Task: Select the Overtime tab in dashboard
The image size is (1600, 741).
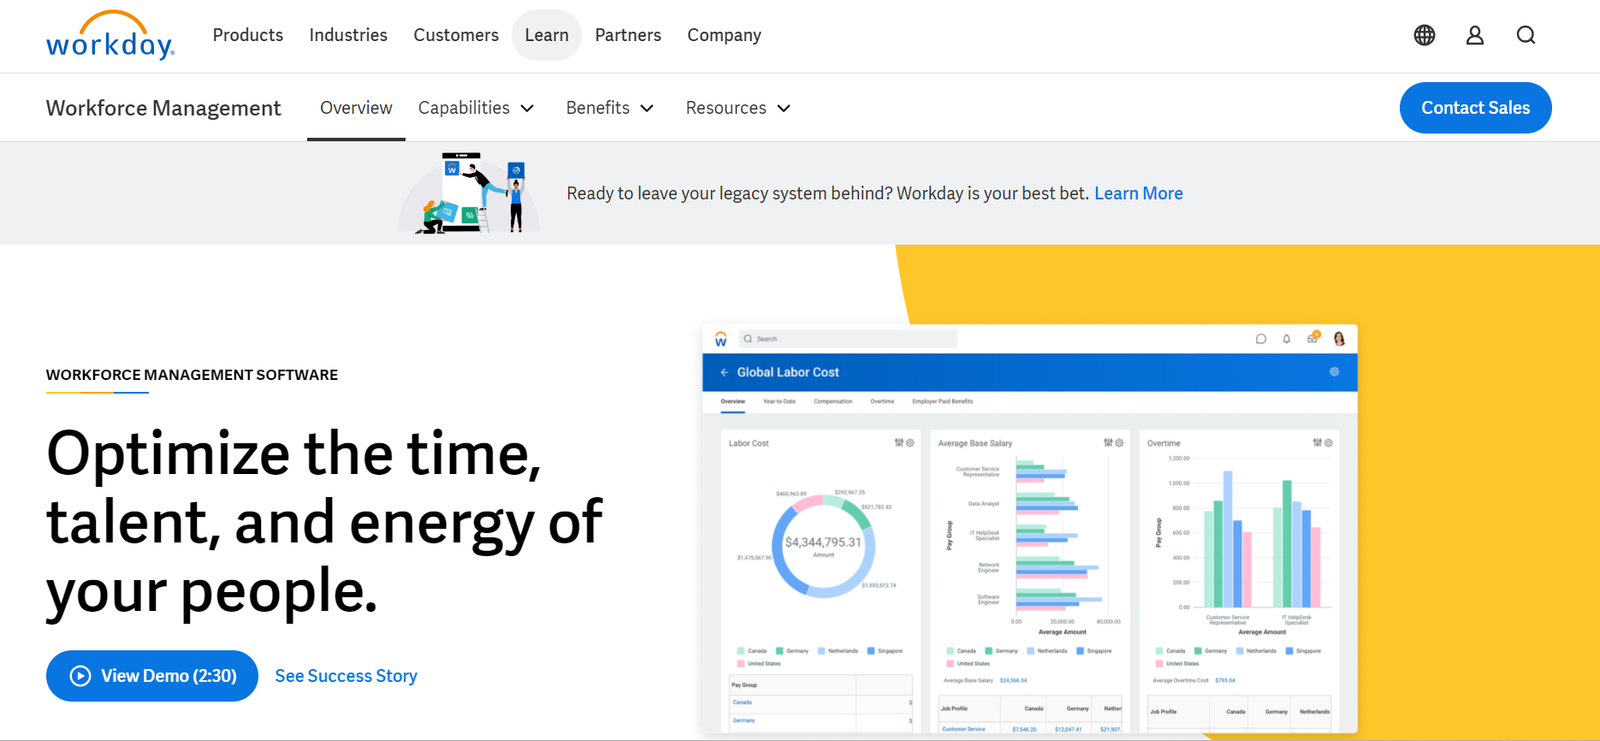Action: pyautogui.click(x=882, y=401)
